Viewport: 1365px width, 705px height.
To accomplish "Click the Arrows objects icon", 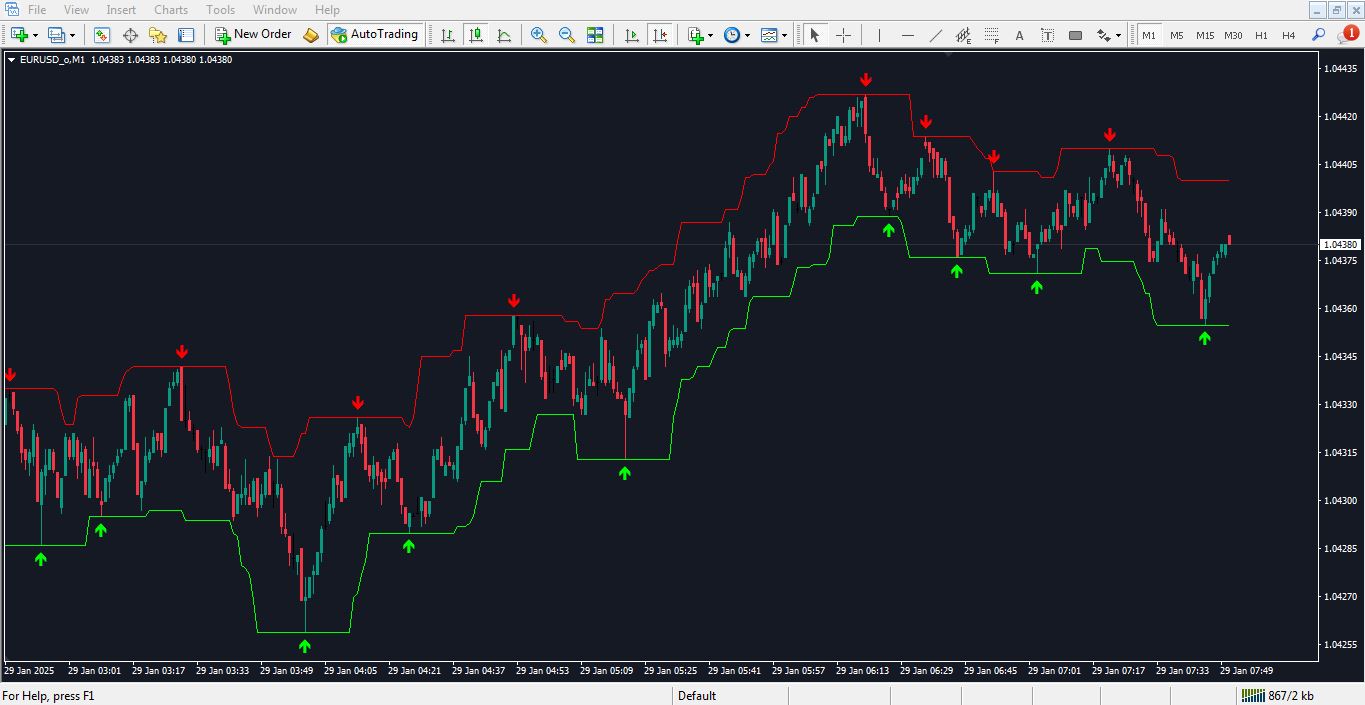I will click(x=1104, y=35).
